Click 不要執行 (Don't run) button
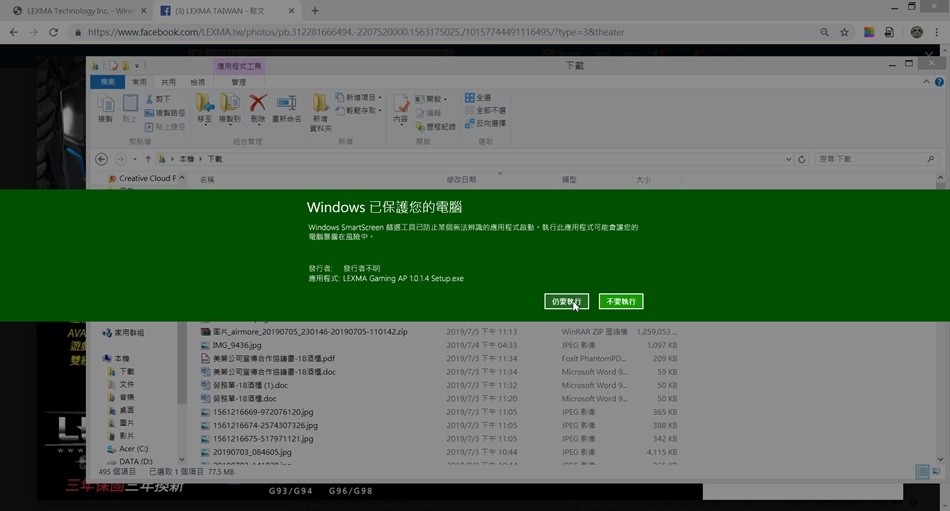This screenshot has height=511, width=950. 620,301
